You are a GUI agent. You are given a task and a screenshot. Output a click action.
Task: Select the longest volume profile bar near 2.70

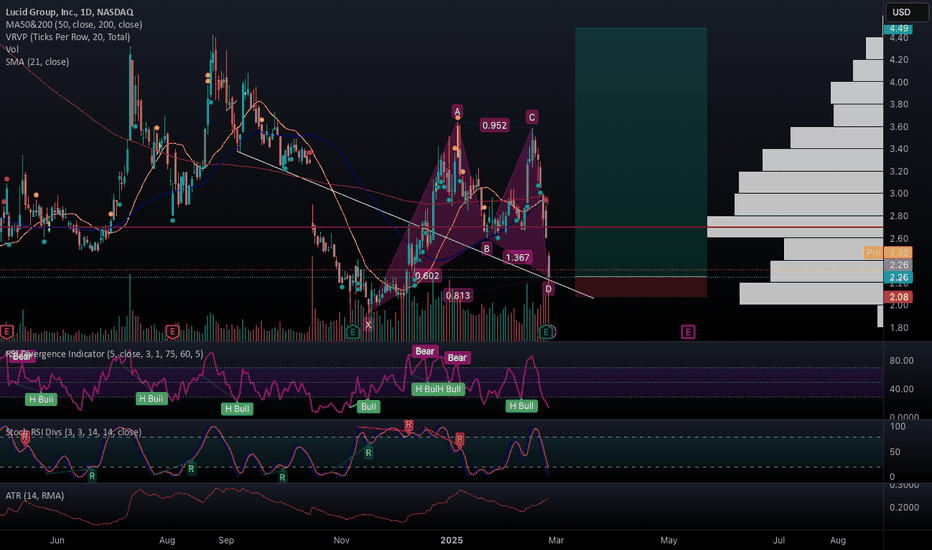tap(795, 227)
